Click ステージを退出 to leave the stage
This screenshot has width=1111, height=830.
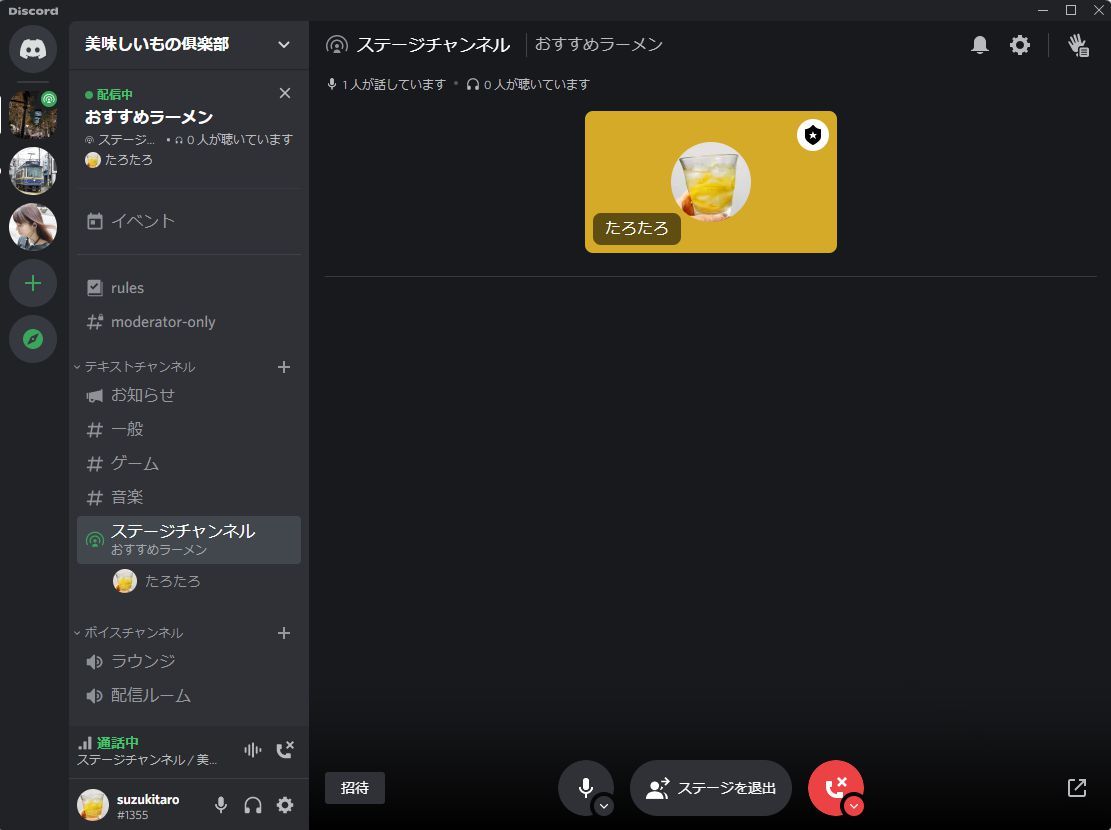(x=711, y=787)
